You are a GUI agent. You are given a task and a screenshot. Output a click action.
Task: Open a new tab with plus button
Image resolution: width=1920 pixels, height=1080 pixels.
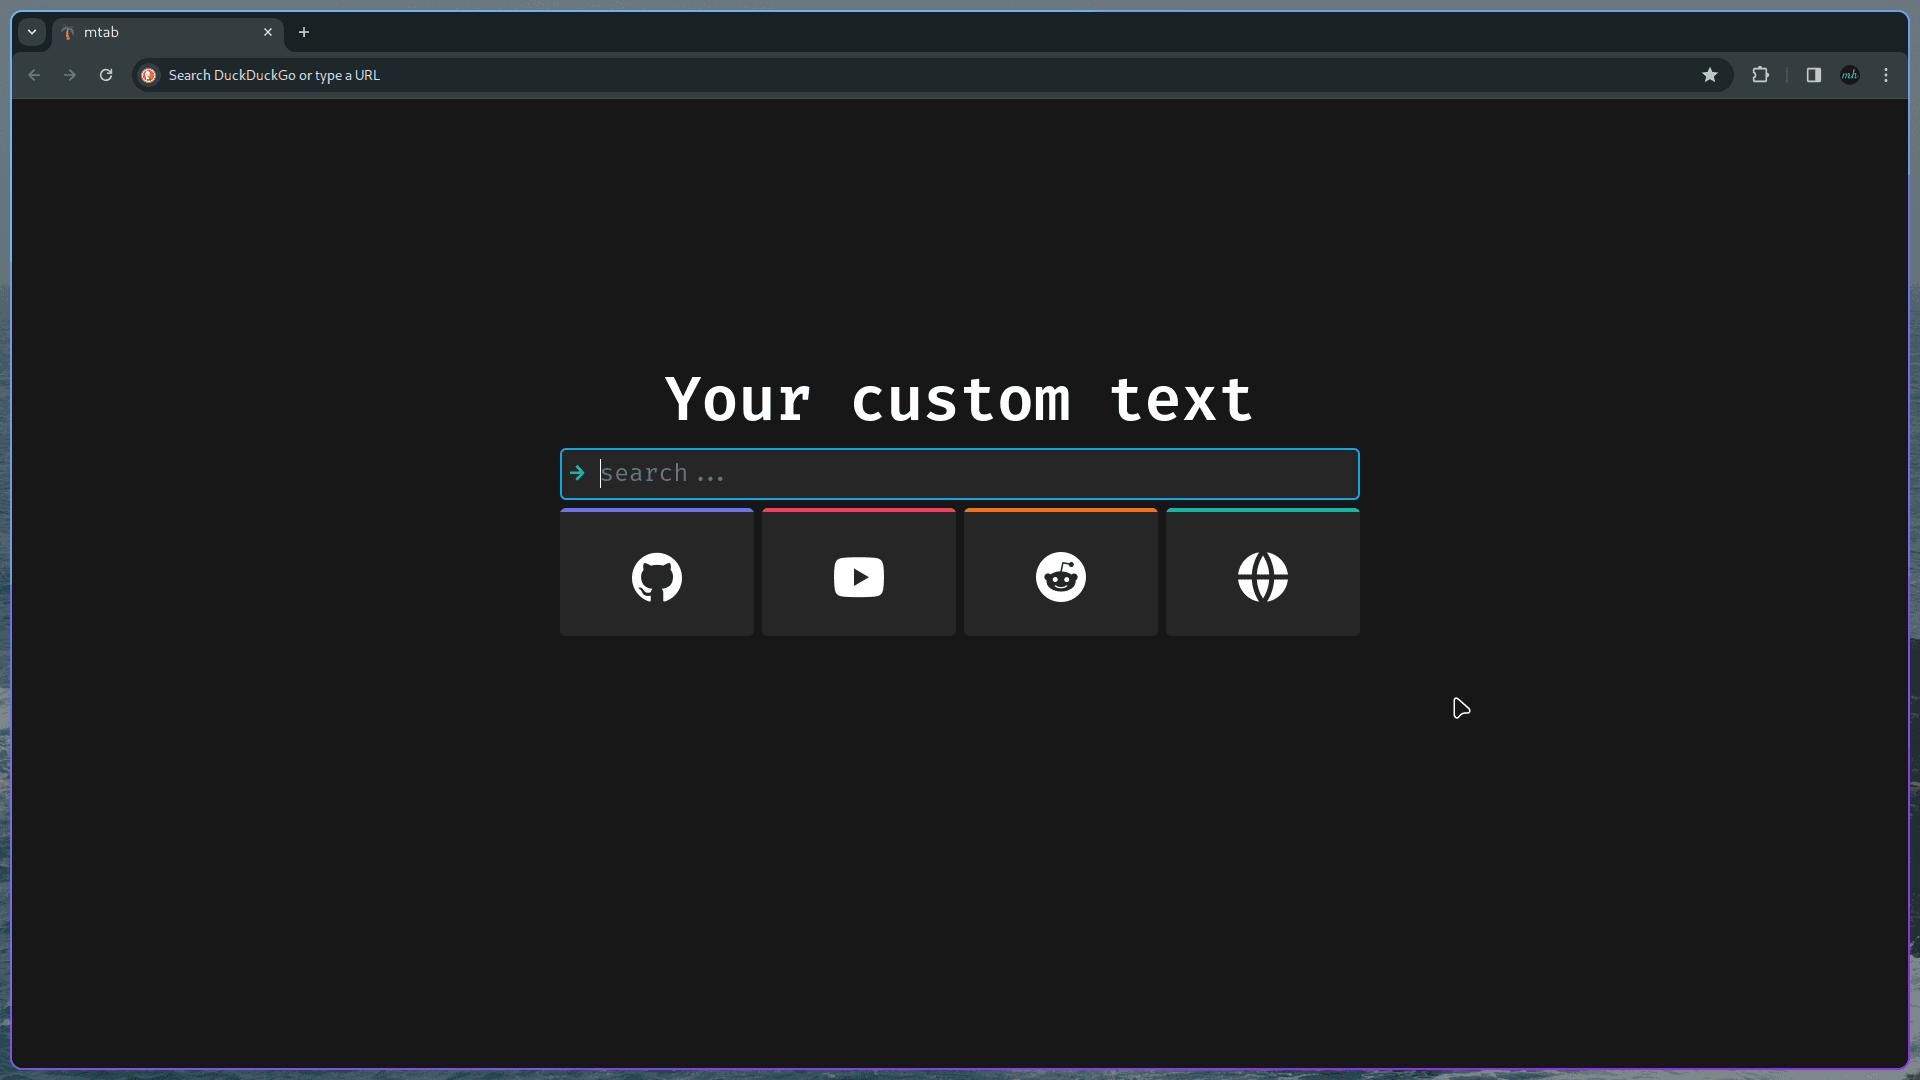pyautogui.click(x=304, y=32)
